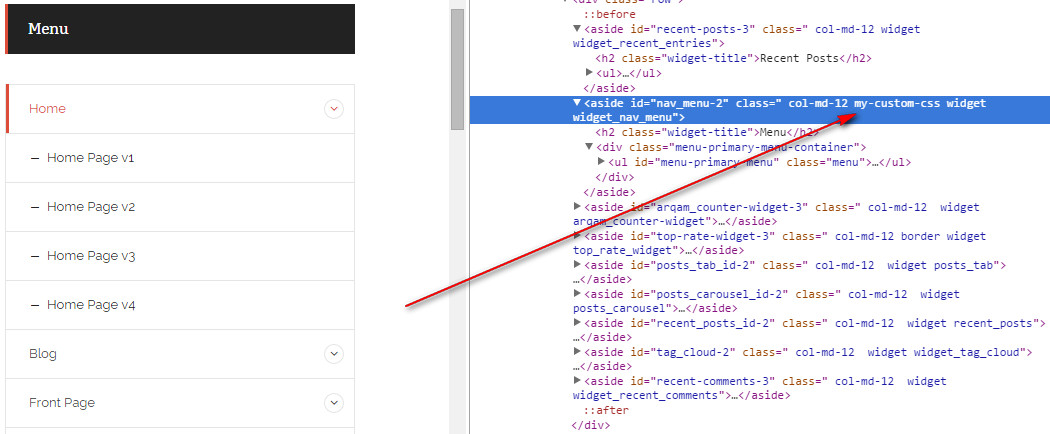Viewport: 1050px width, 434px height.
Task: Collapse the nav_menu-2 aside node
Action: pos(577,103)
